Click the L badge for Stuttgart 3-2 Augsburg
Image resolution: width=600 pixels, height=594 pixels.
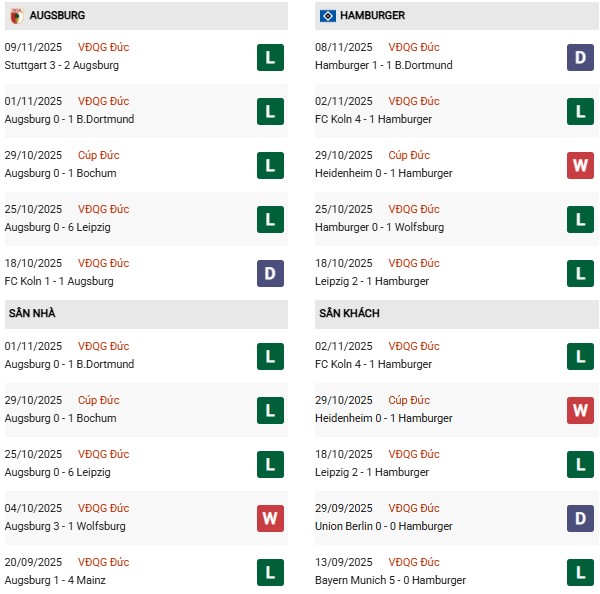[x=269, y=57]
